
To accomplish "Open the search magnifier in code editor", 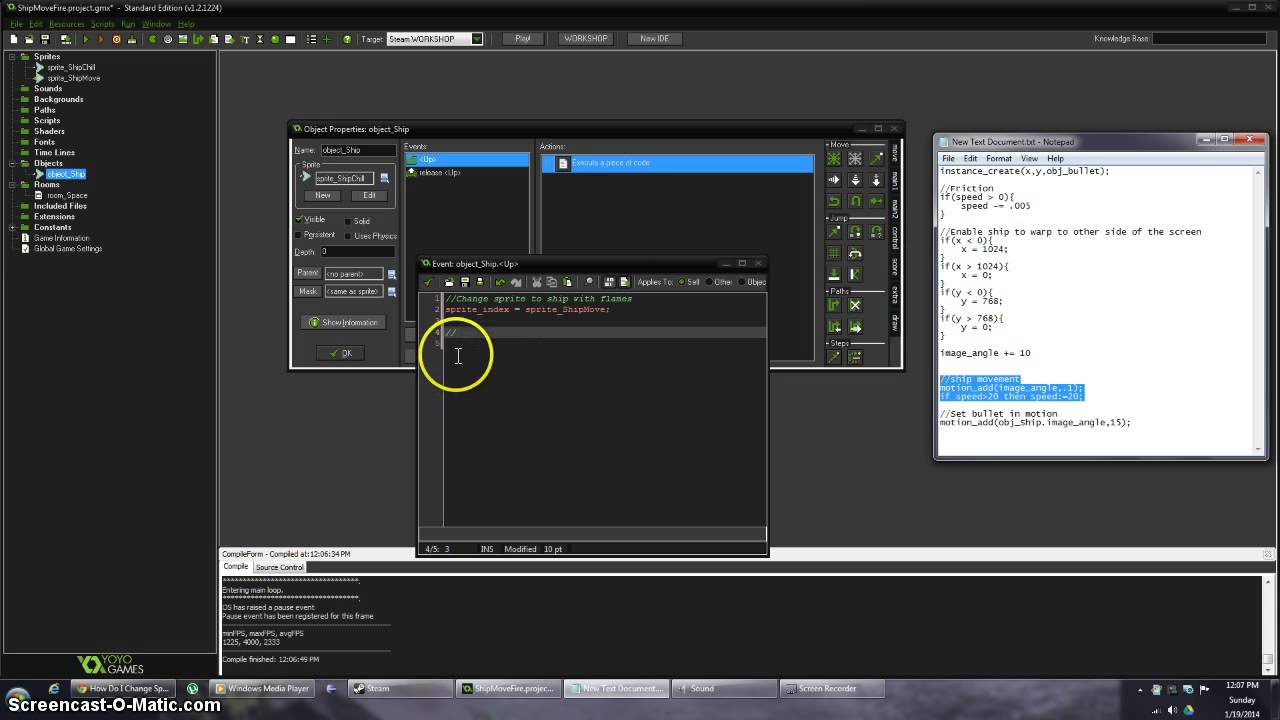I will point(589,282).
